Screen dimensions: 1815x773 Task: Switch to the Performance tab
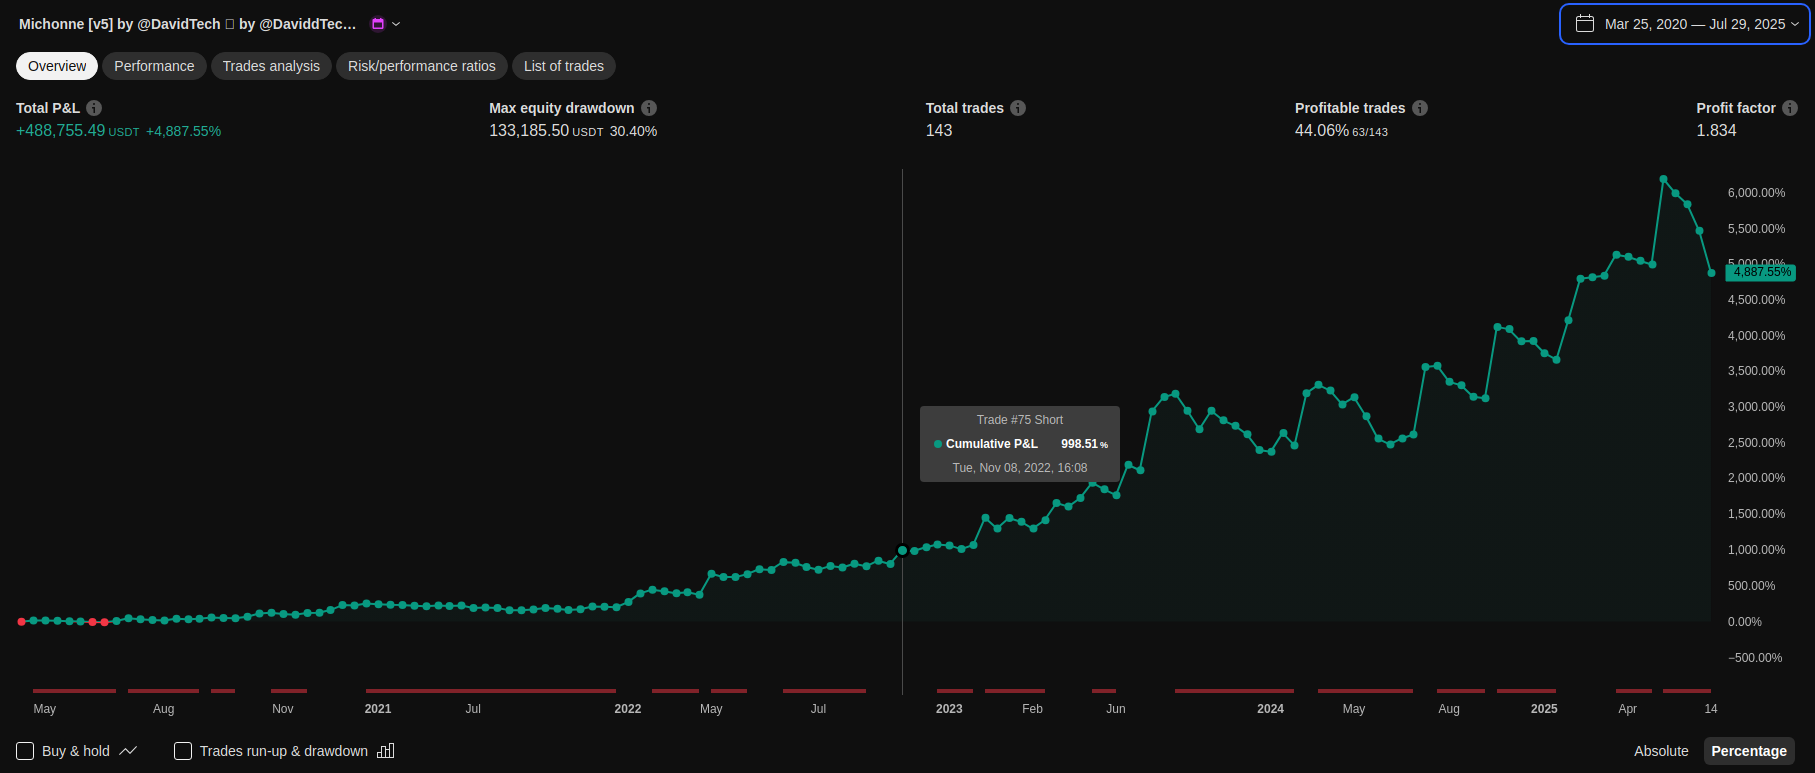point(154,66)
